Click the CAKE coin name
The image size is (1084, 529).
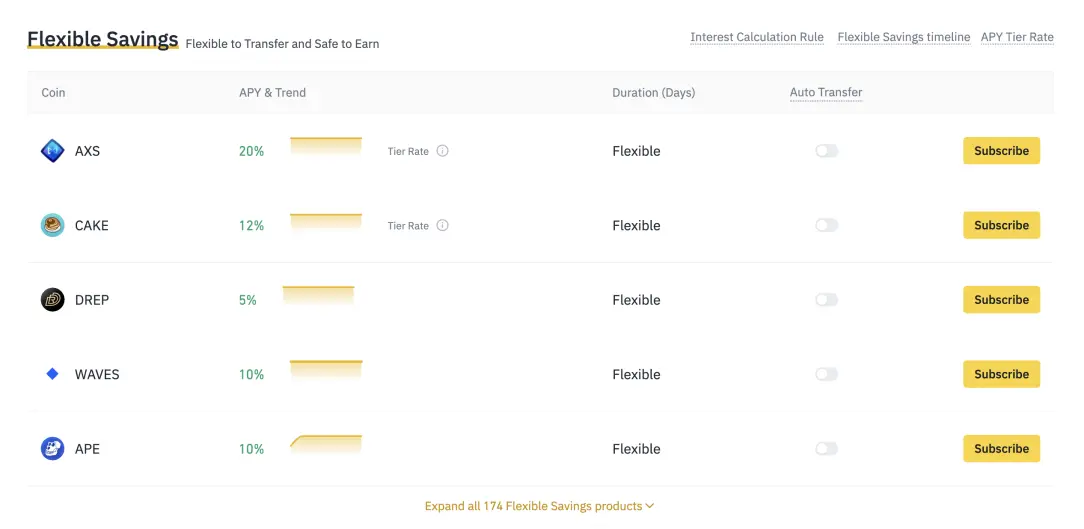click(91, 226)
